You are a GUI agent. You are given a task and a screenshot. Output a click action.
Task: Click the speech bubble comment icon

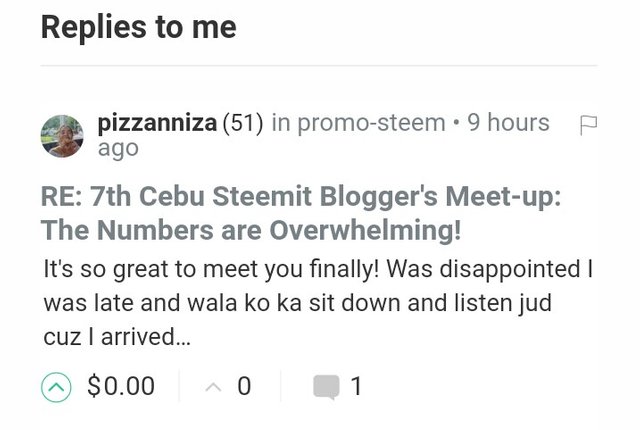pos(326,386)
